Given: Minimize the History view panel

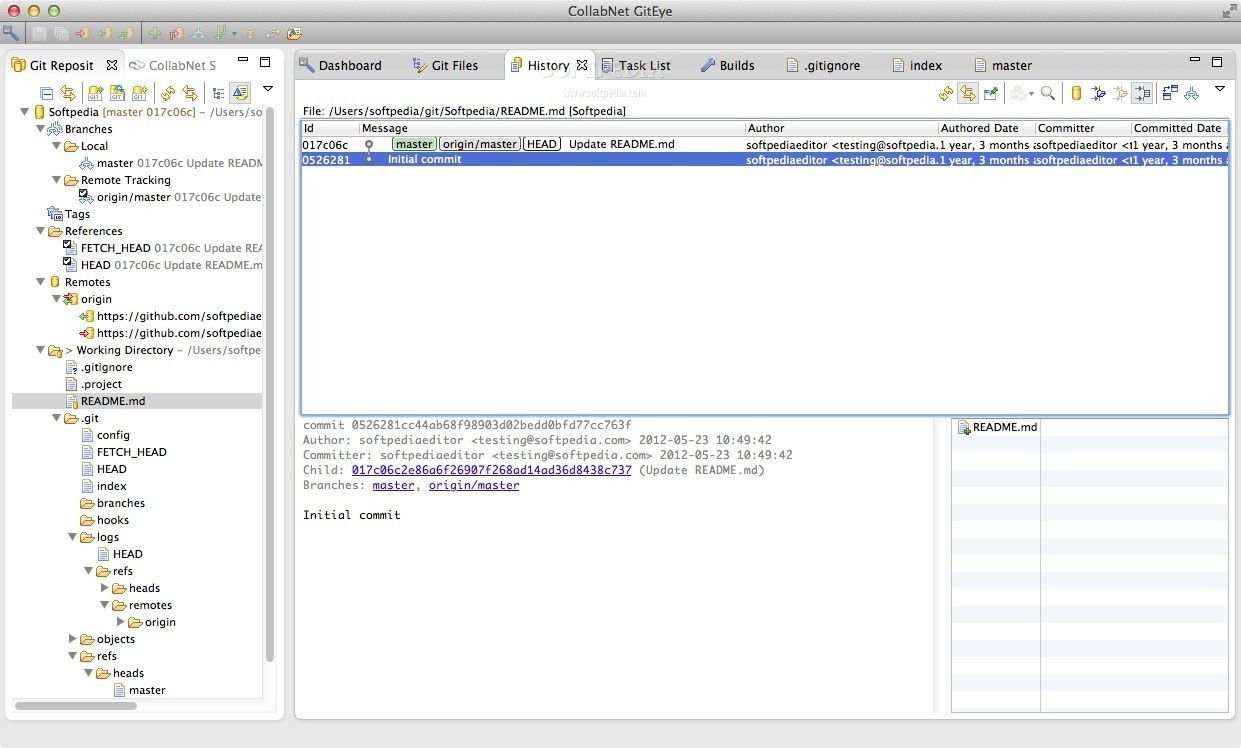Looking at the screenshot, I should [1194, 61].
